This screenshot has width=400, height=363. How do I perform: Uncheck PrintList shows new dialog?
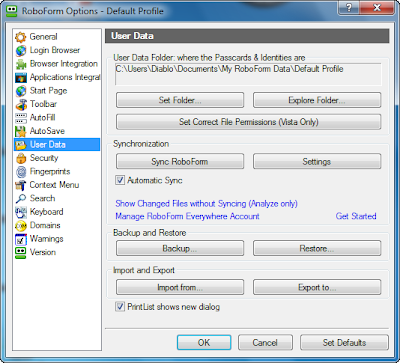[x=120, y=306]
